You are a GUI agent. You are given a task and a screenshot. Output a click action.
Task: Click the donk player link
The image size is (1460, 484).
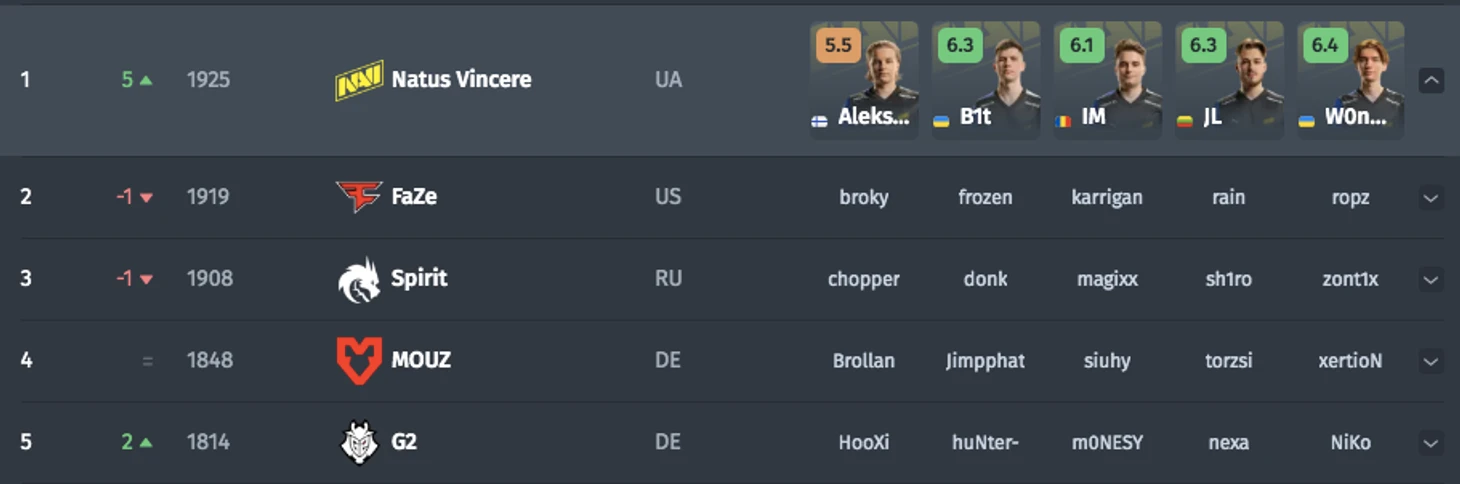985,279
